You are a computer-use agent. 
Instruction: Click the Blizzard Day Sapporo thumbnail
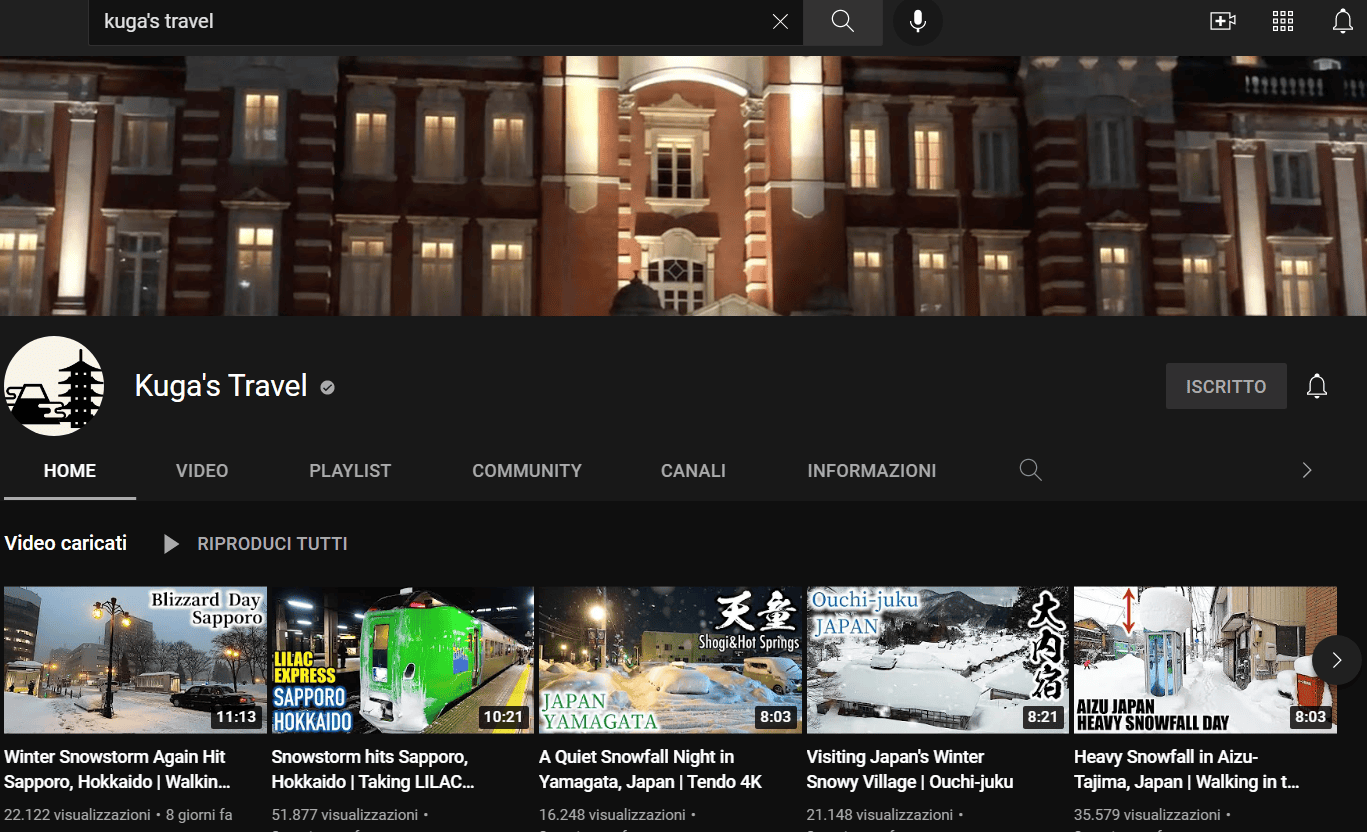[x=135, y=660]
